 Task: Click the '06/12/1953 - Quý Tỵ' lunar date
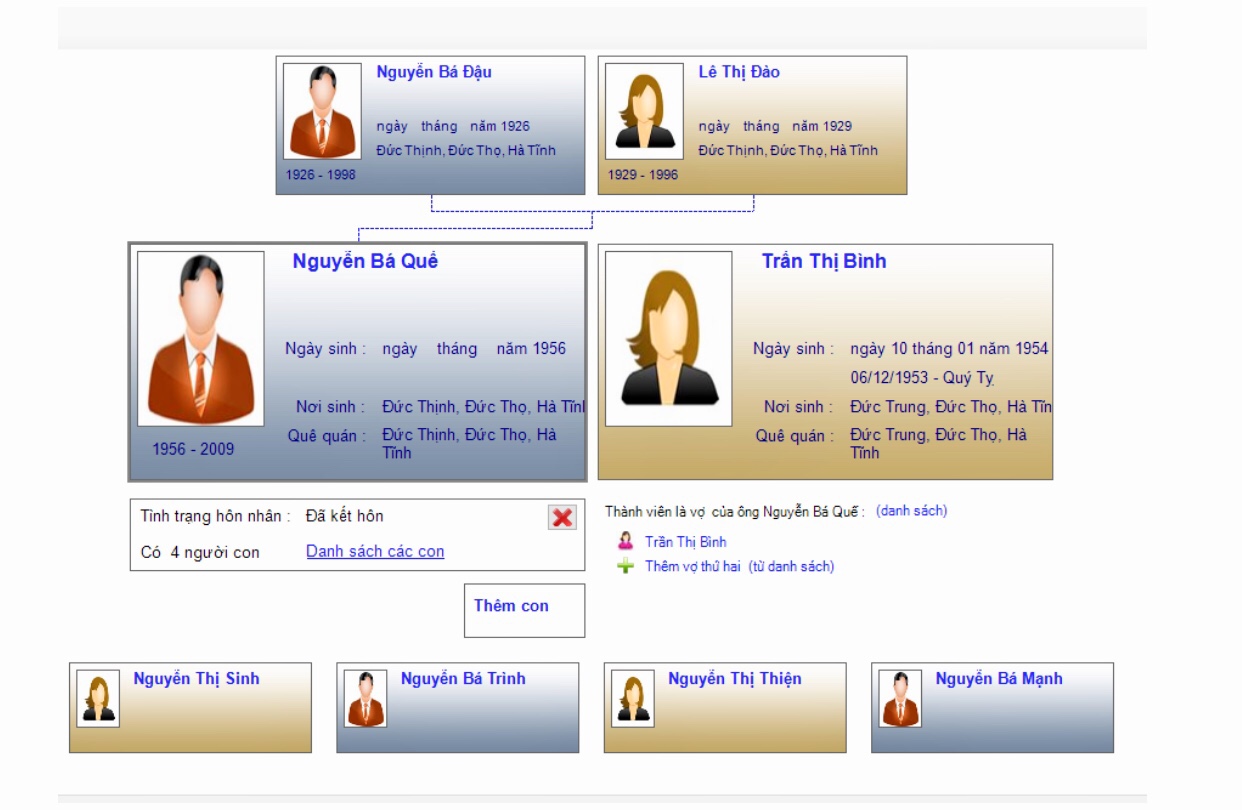point(922,378)
